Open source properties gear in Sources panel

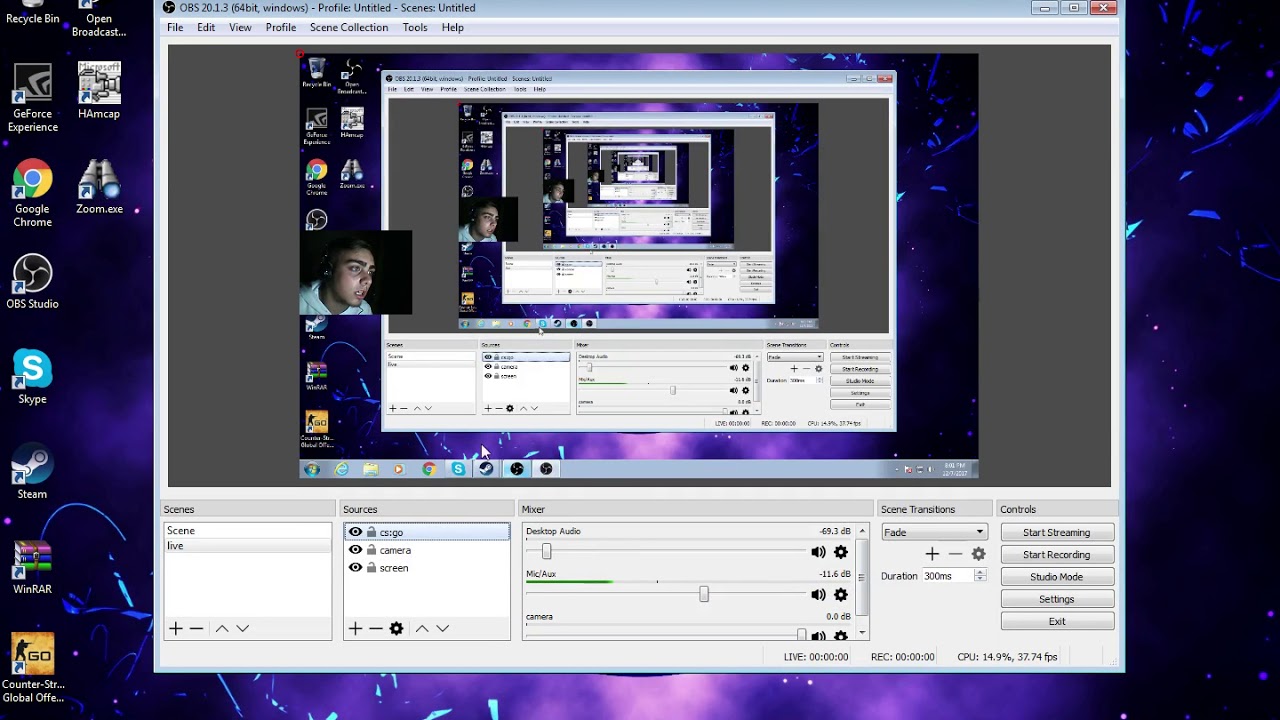(396, 628)
